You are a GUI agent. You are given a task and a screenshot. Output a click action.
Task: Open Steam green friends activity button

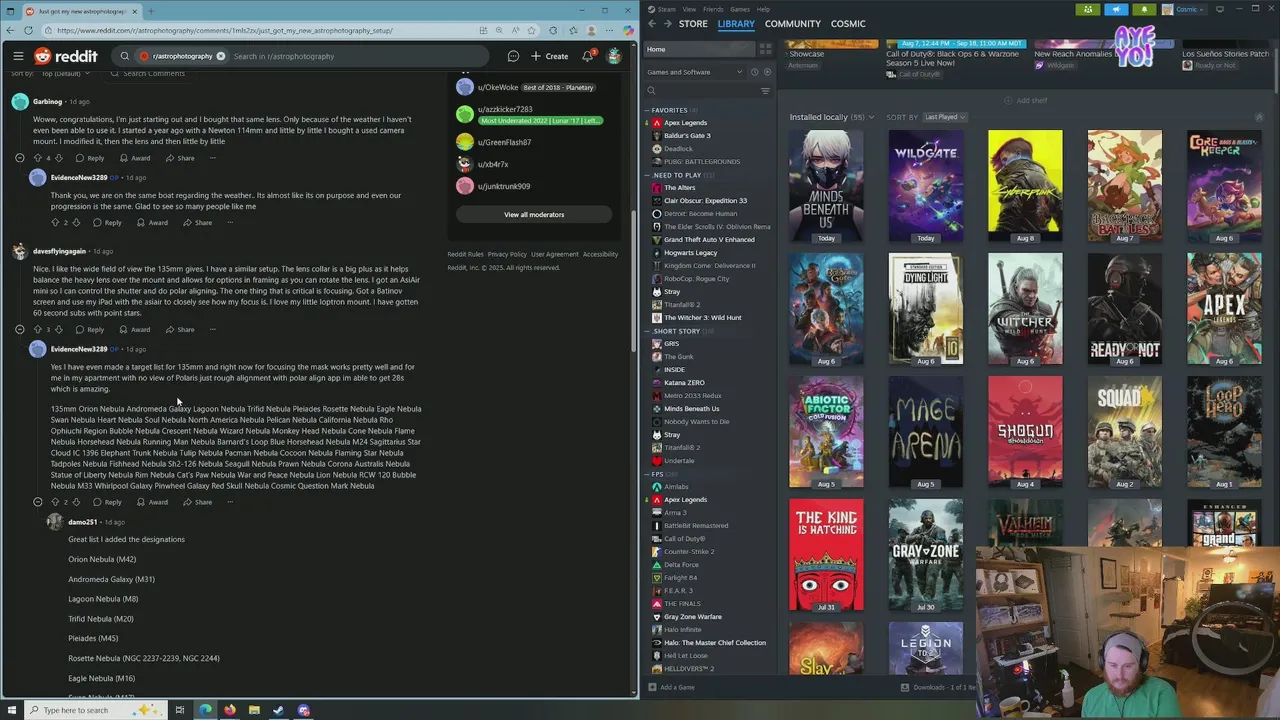coord(1088,9)
